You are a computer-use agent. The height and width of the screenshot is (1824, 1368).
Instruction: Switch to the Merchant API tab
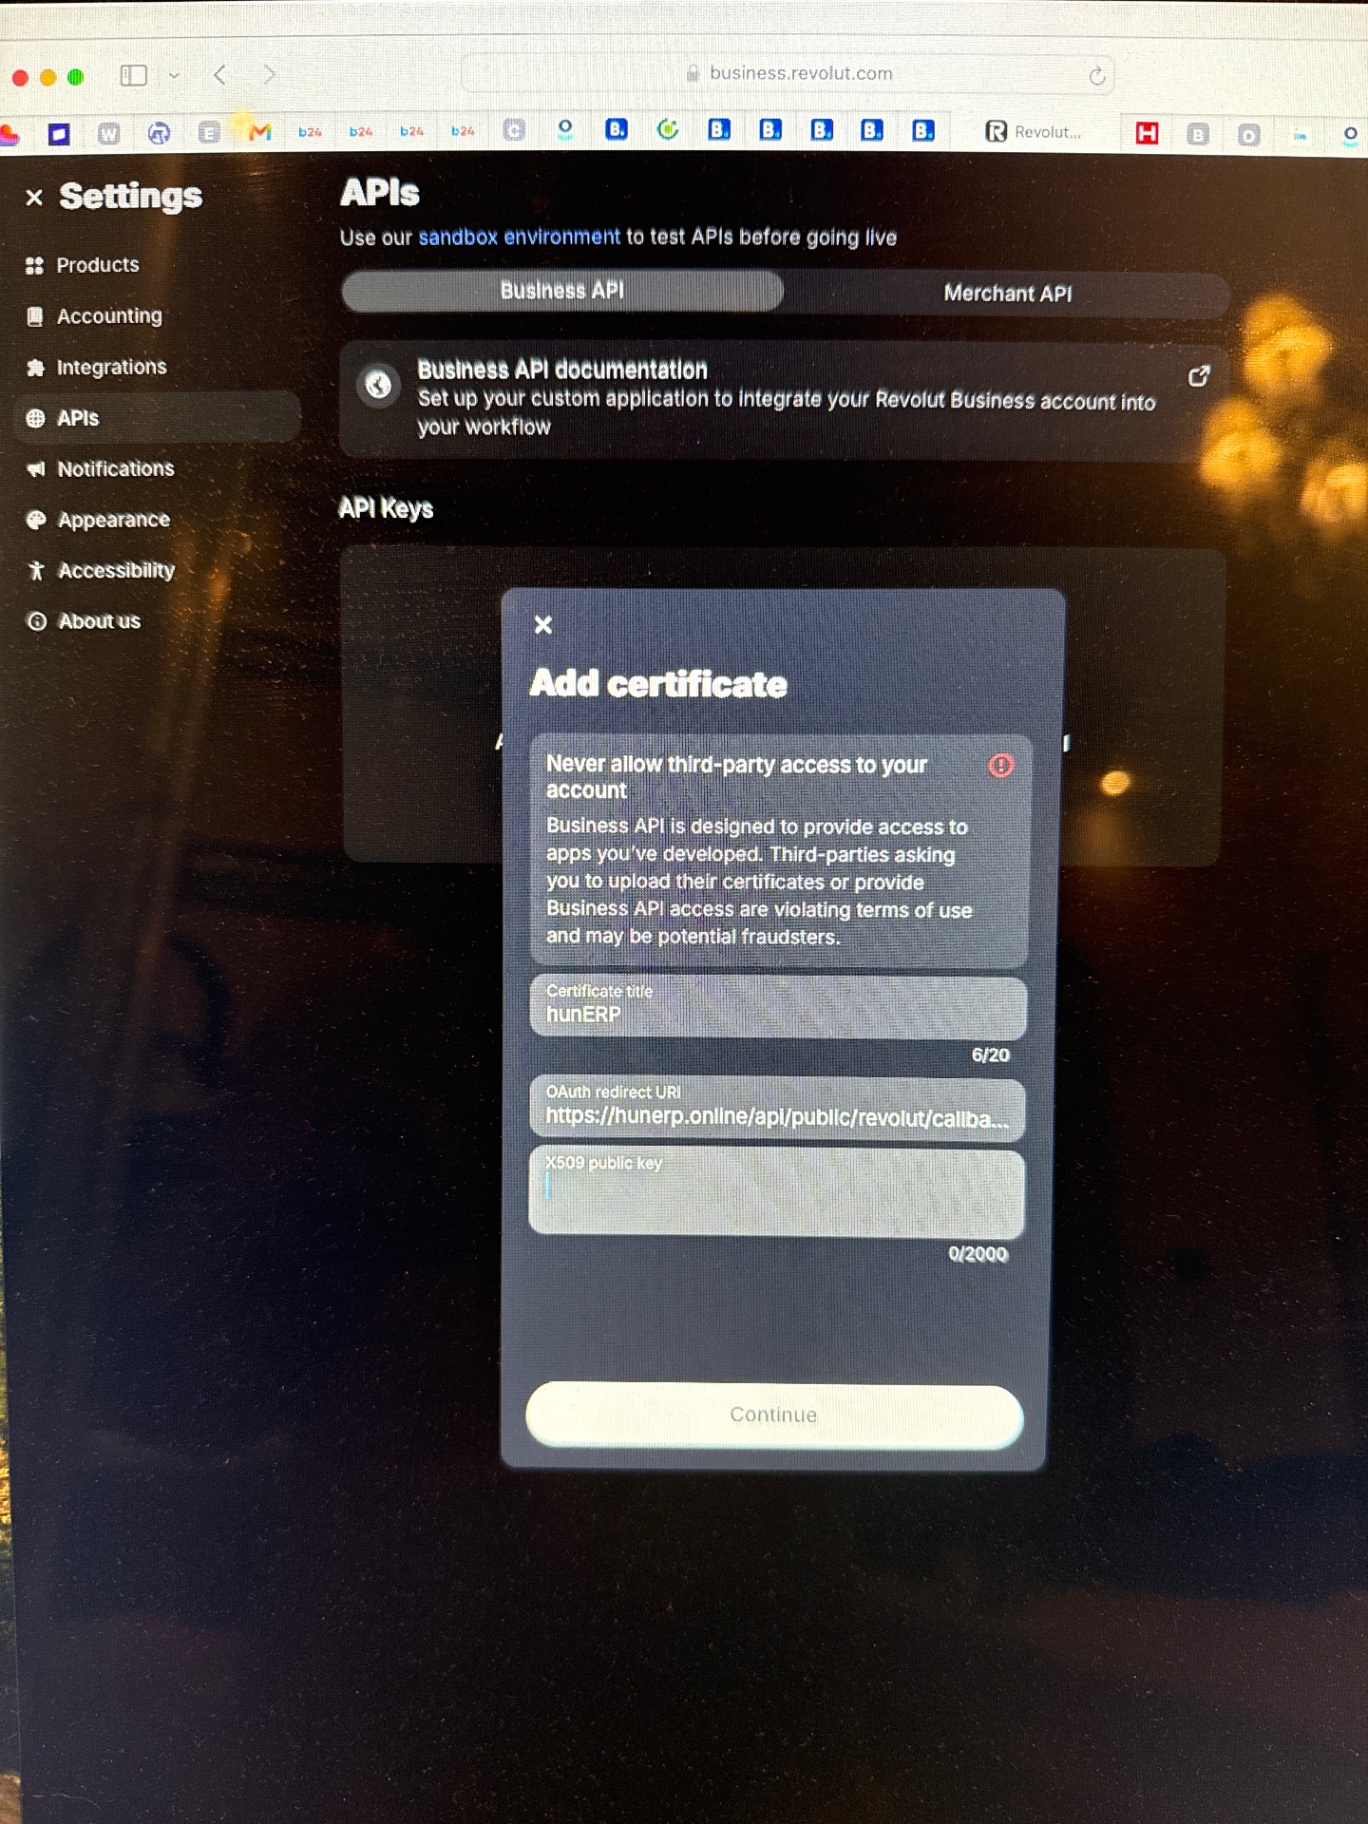pos(1007,293)
